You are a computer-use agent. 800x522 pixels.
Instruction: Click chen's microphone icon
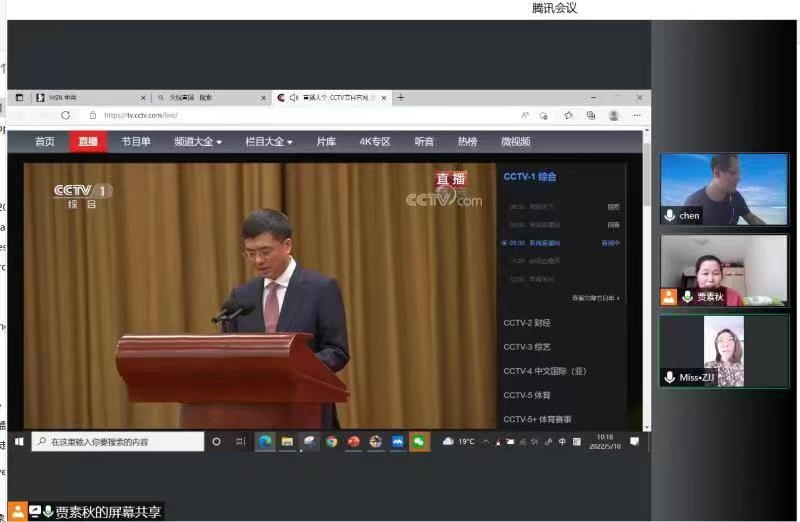669,215
